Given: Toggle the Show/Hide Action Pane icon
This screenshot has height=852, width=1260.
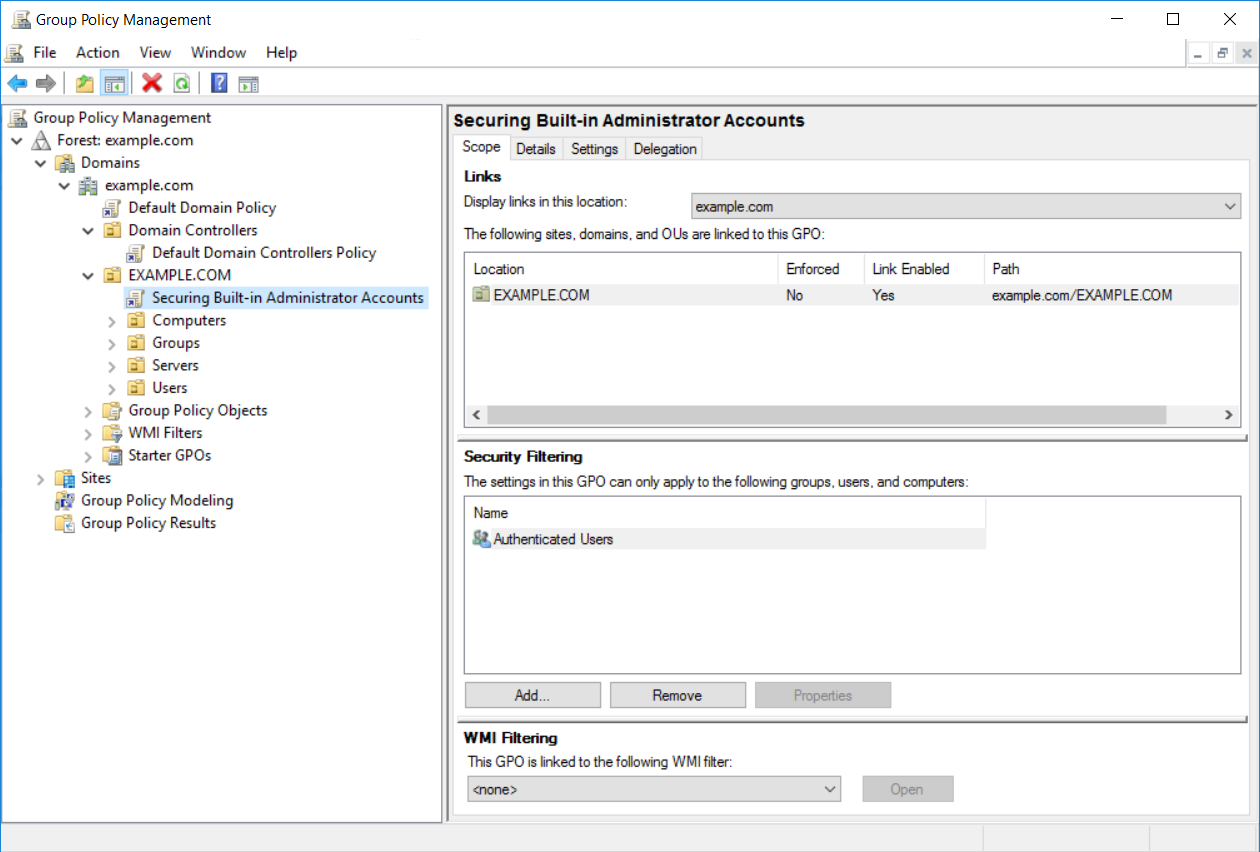Looking at the screenshot, I should (x=248, y=83).
